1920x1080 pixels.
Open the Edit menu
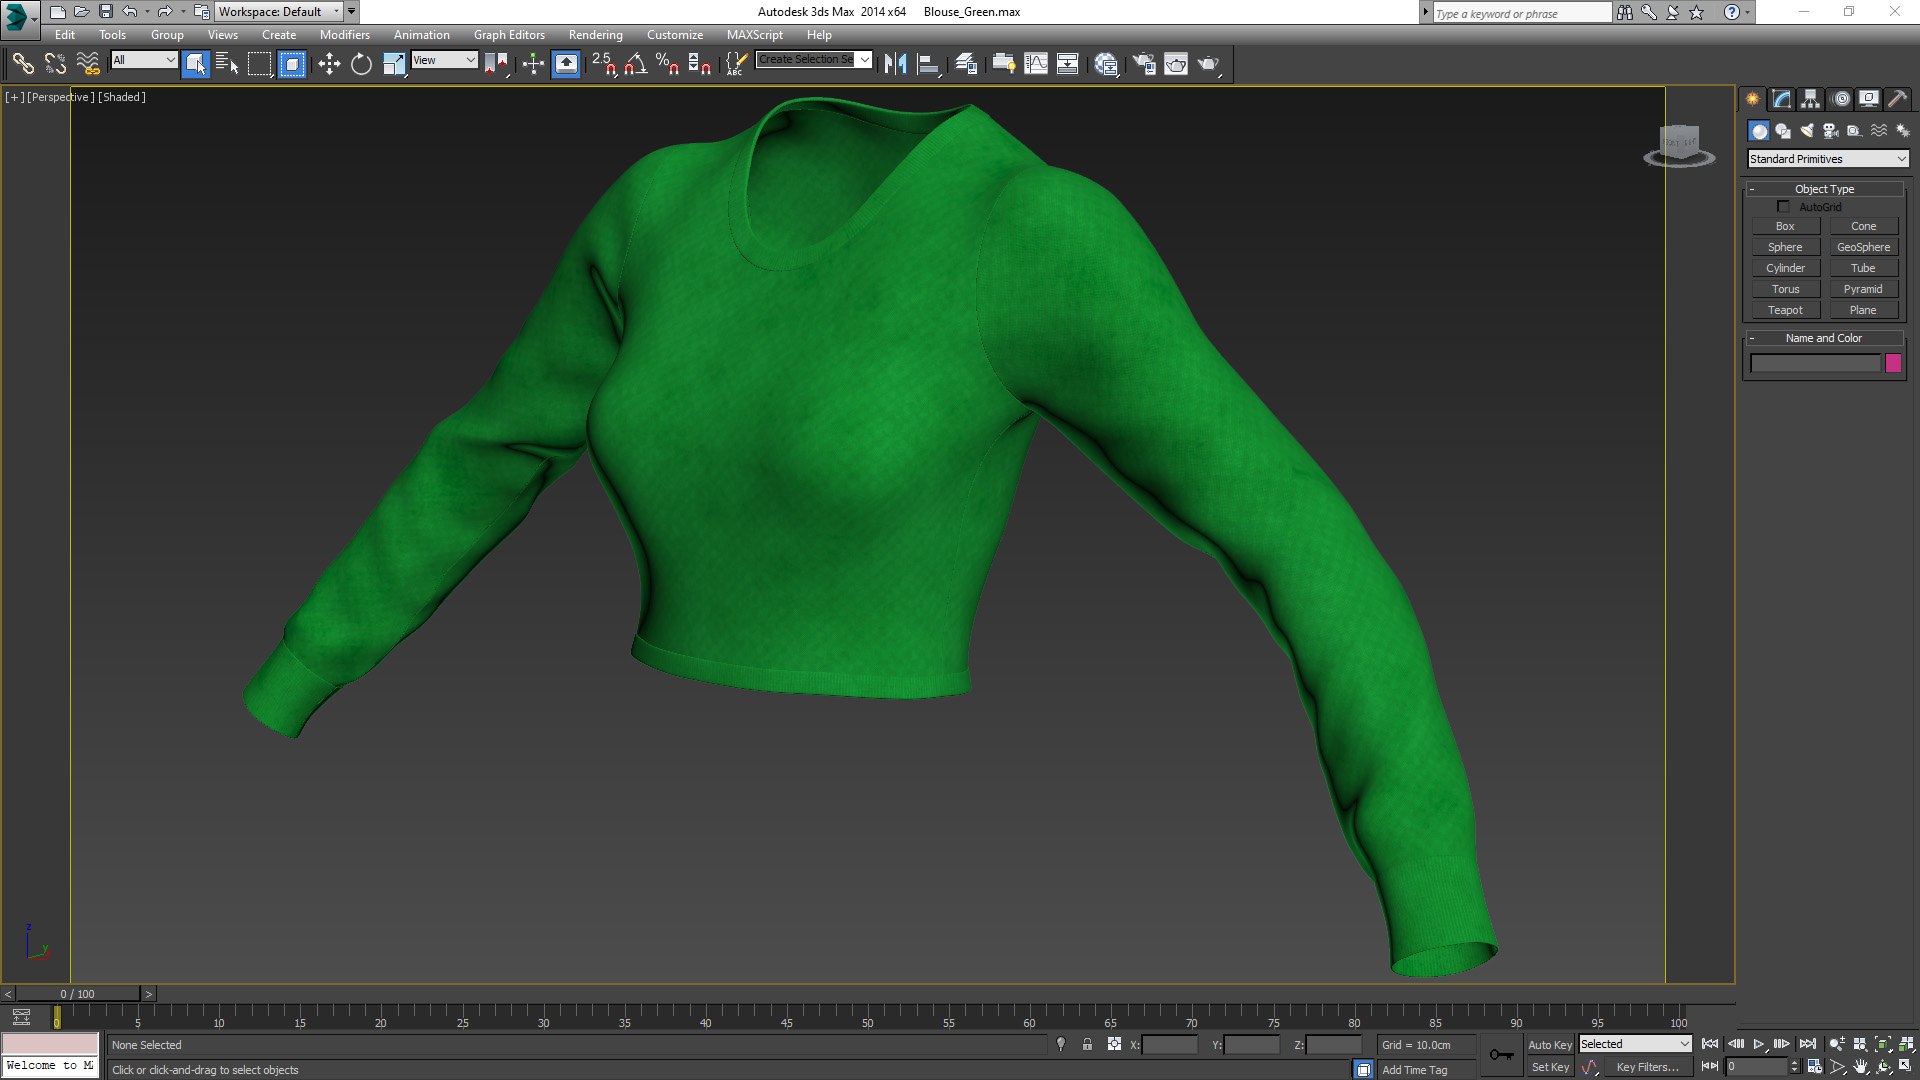coord(65,34)
